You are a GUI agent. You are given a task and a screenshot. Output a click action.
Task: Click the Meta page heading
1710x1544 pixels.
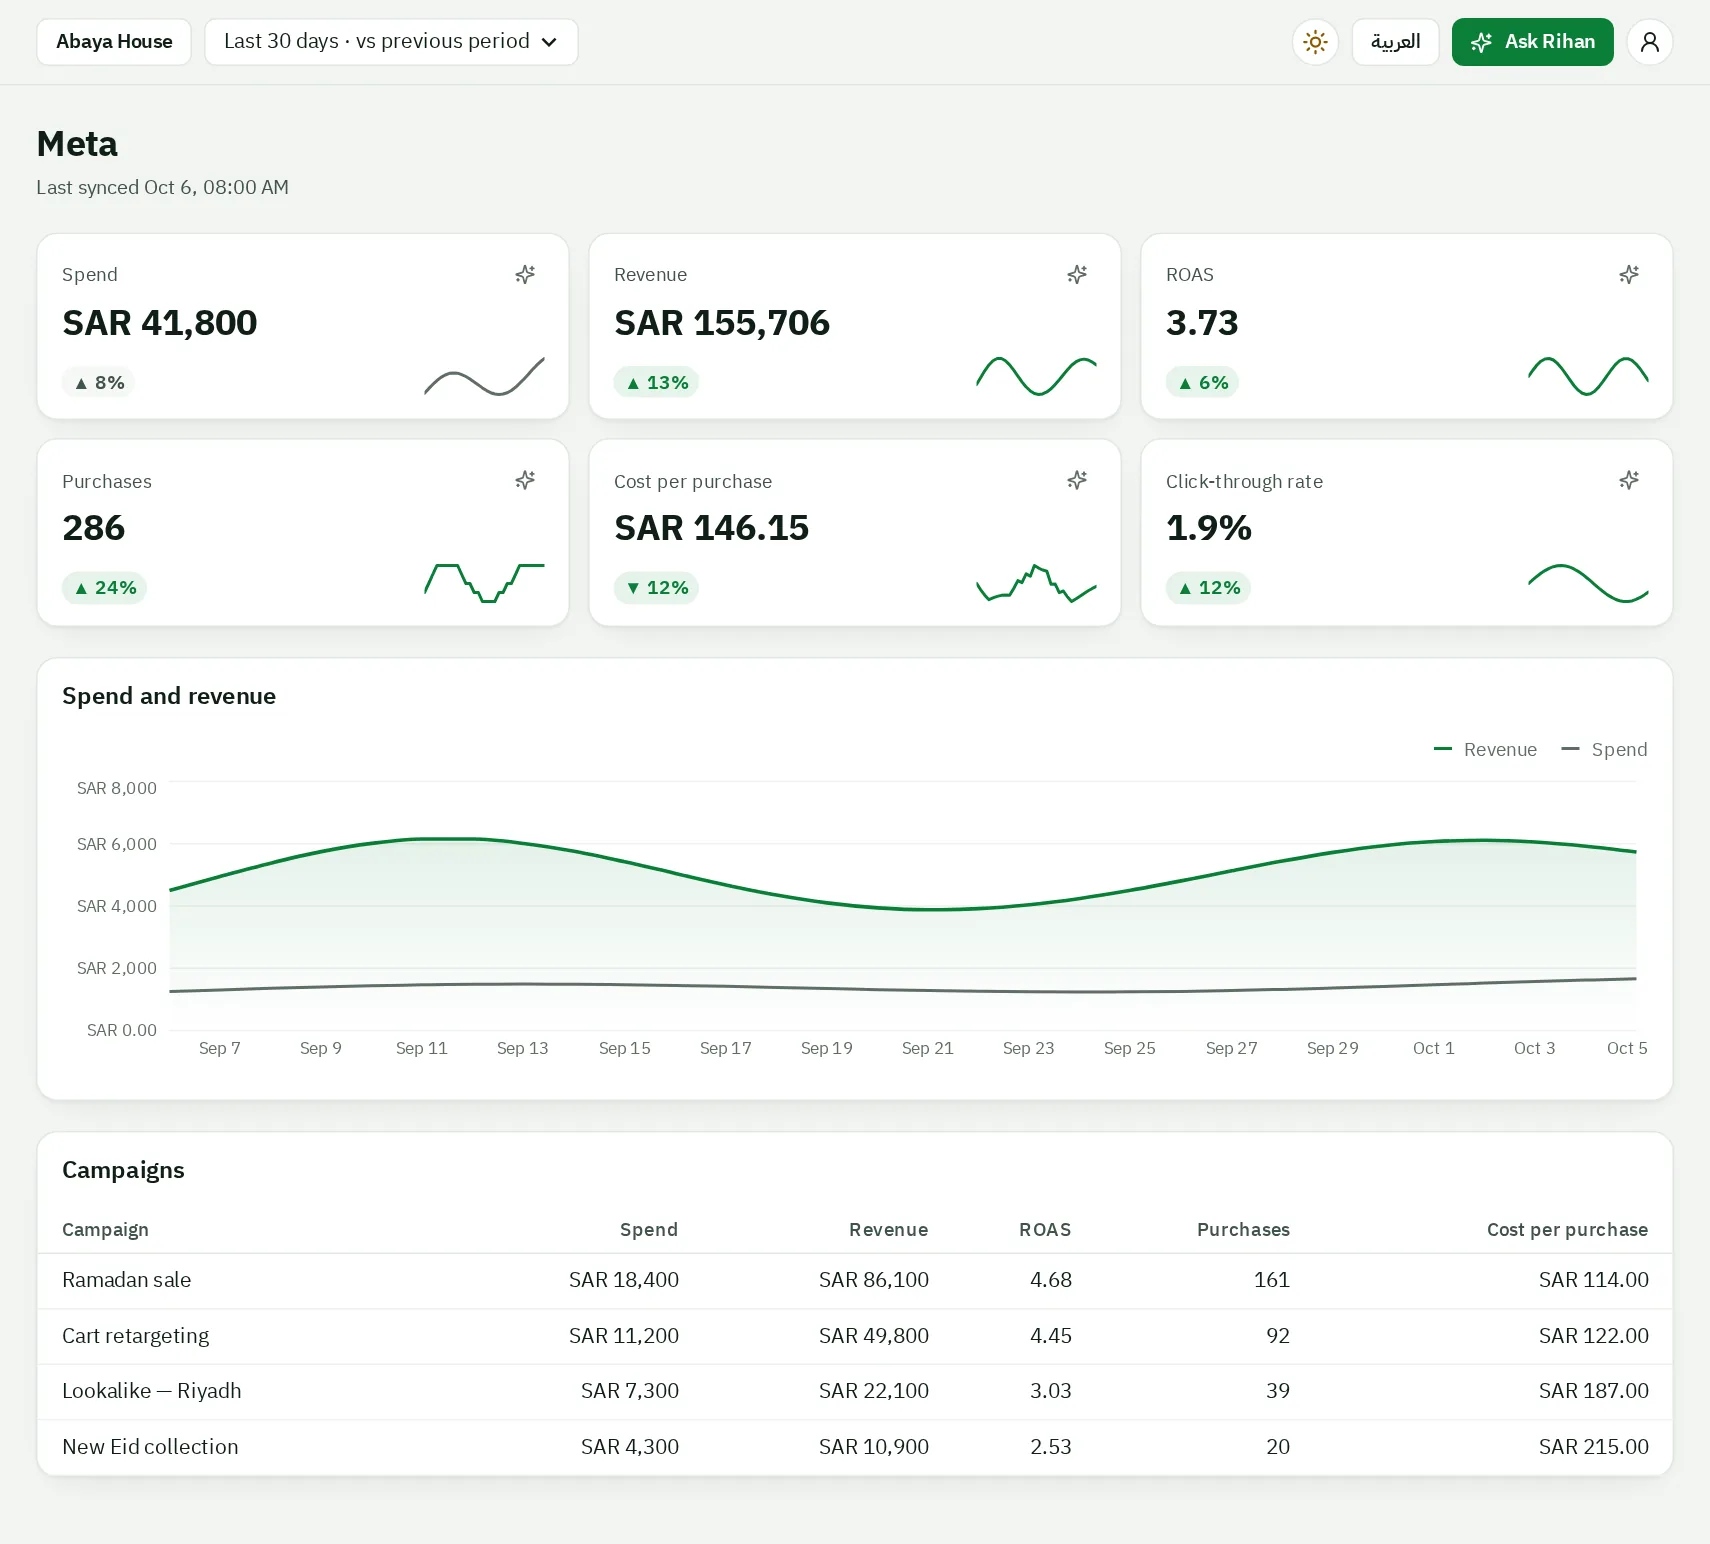tap(77, 144)
